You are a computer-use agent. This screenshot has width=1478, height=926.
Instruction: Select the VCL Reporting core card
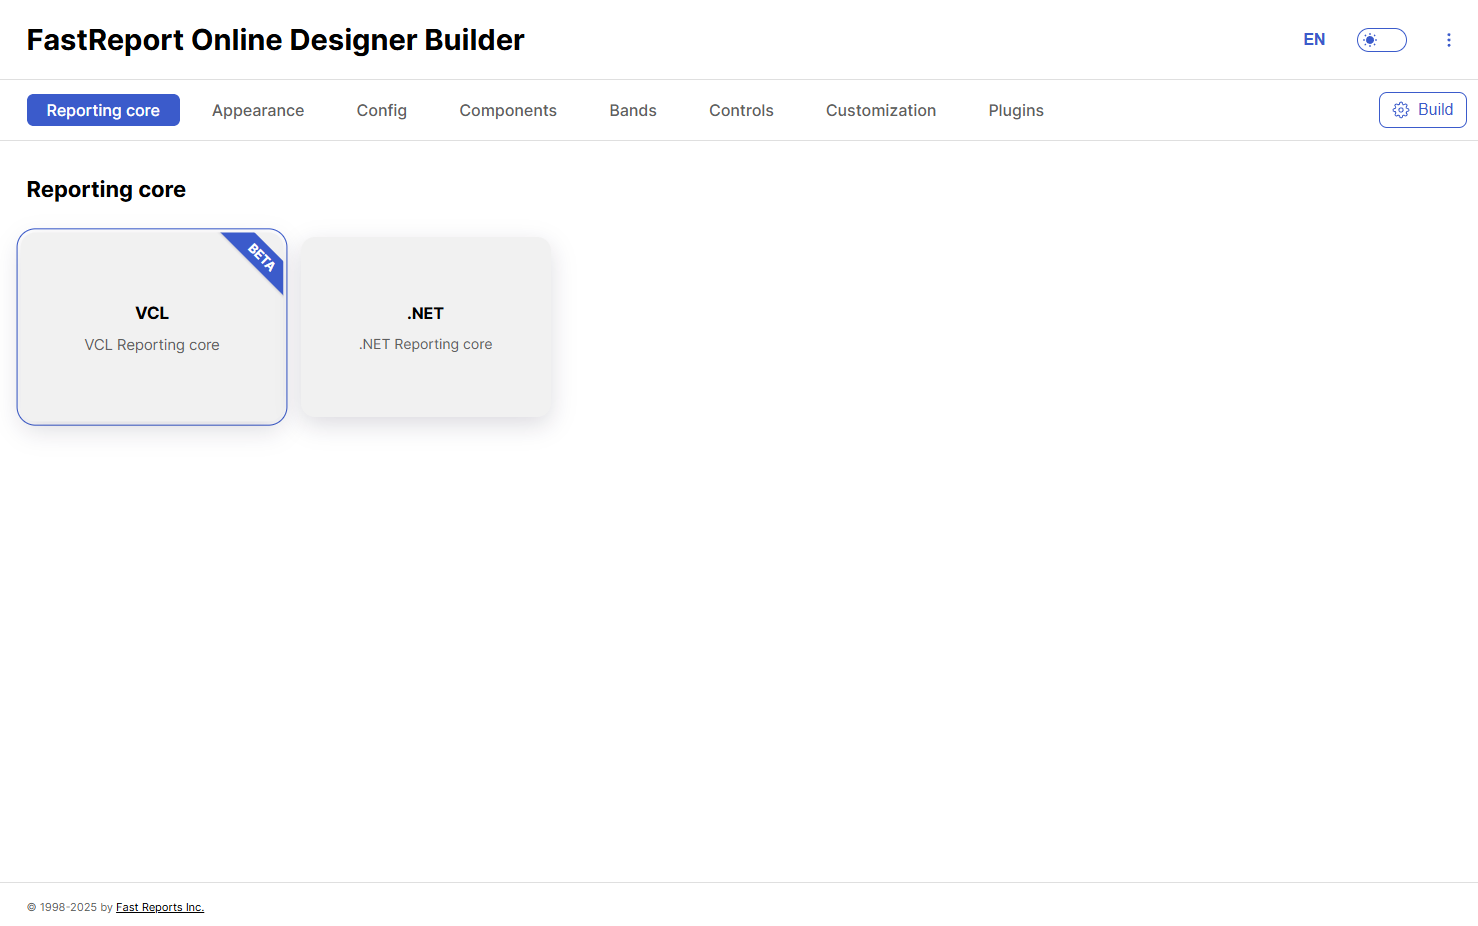pos(152,327)
